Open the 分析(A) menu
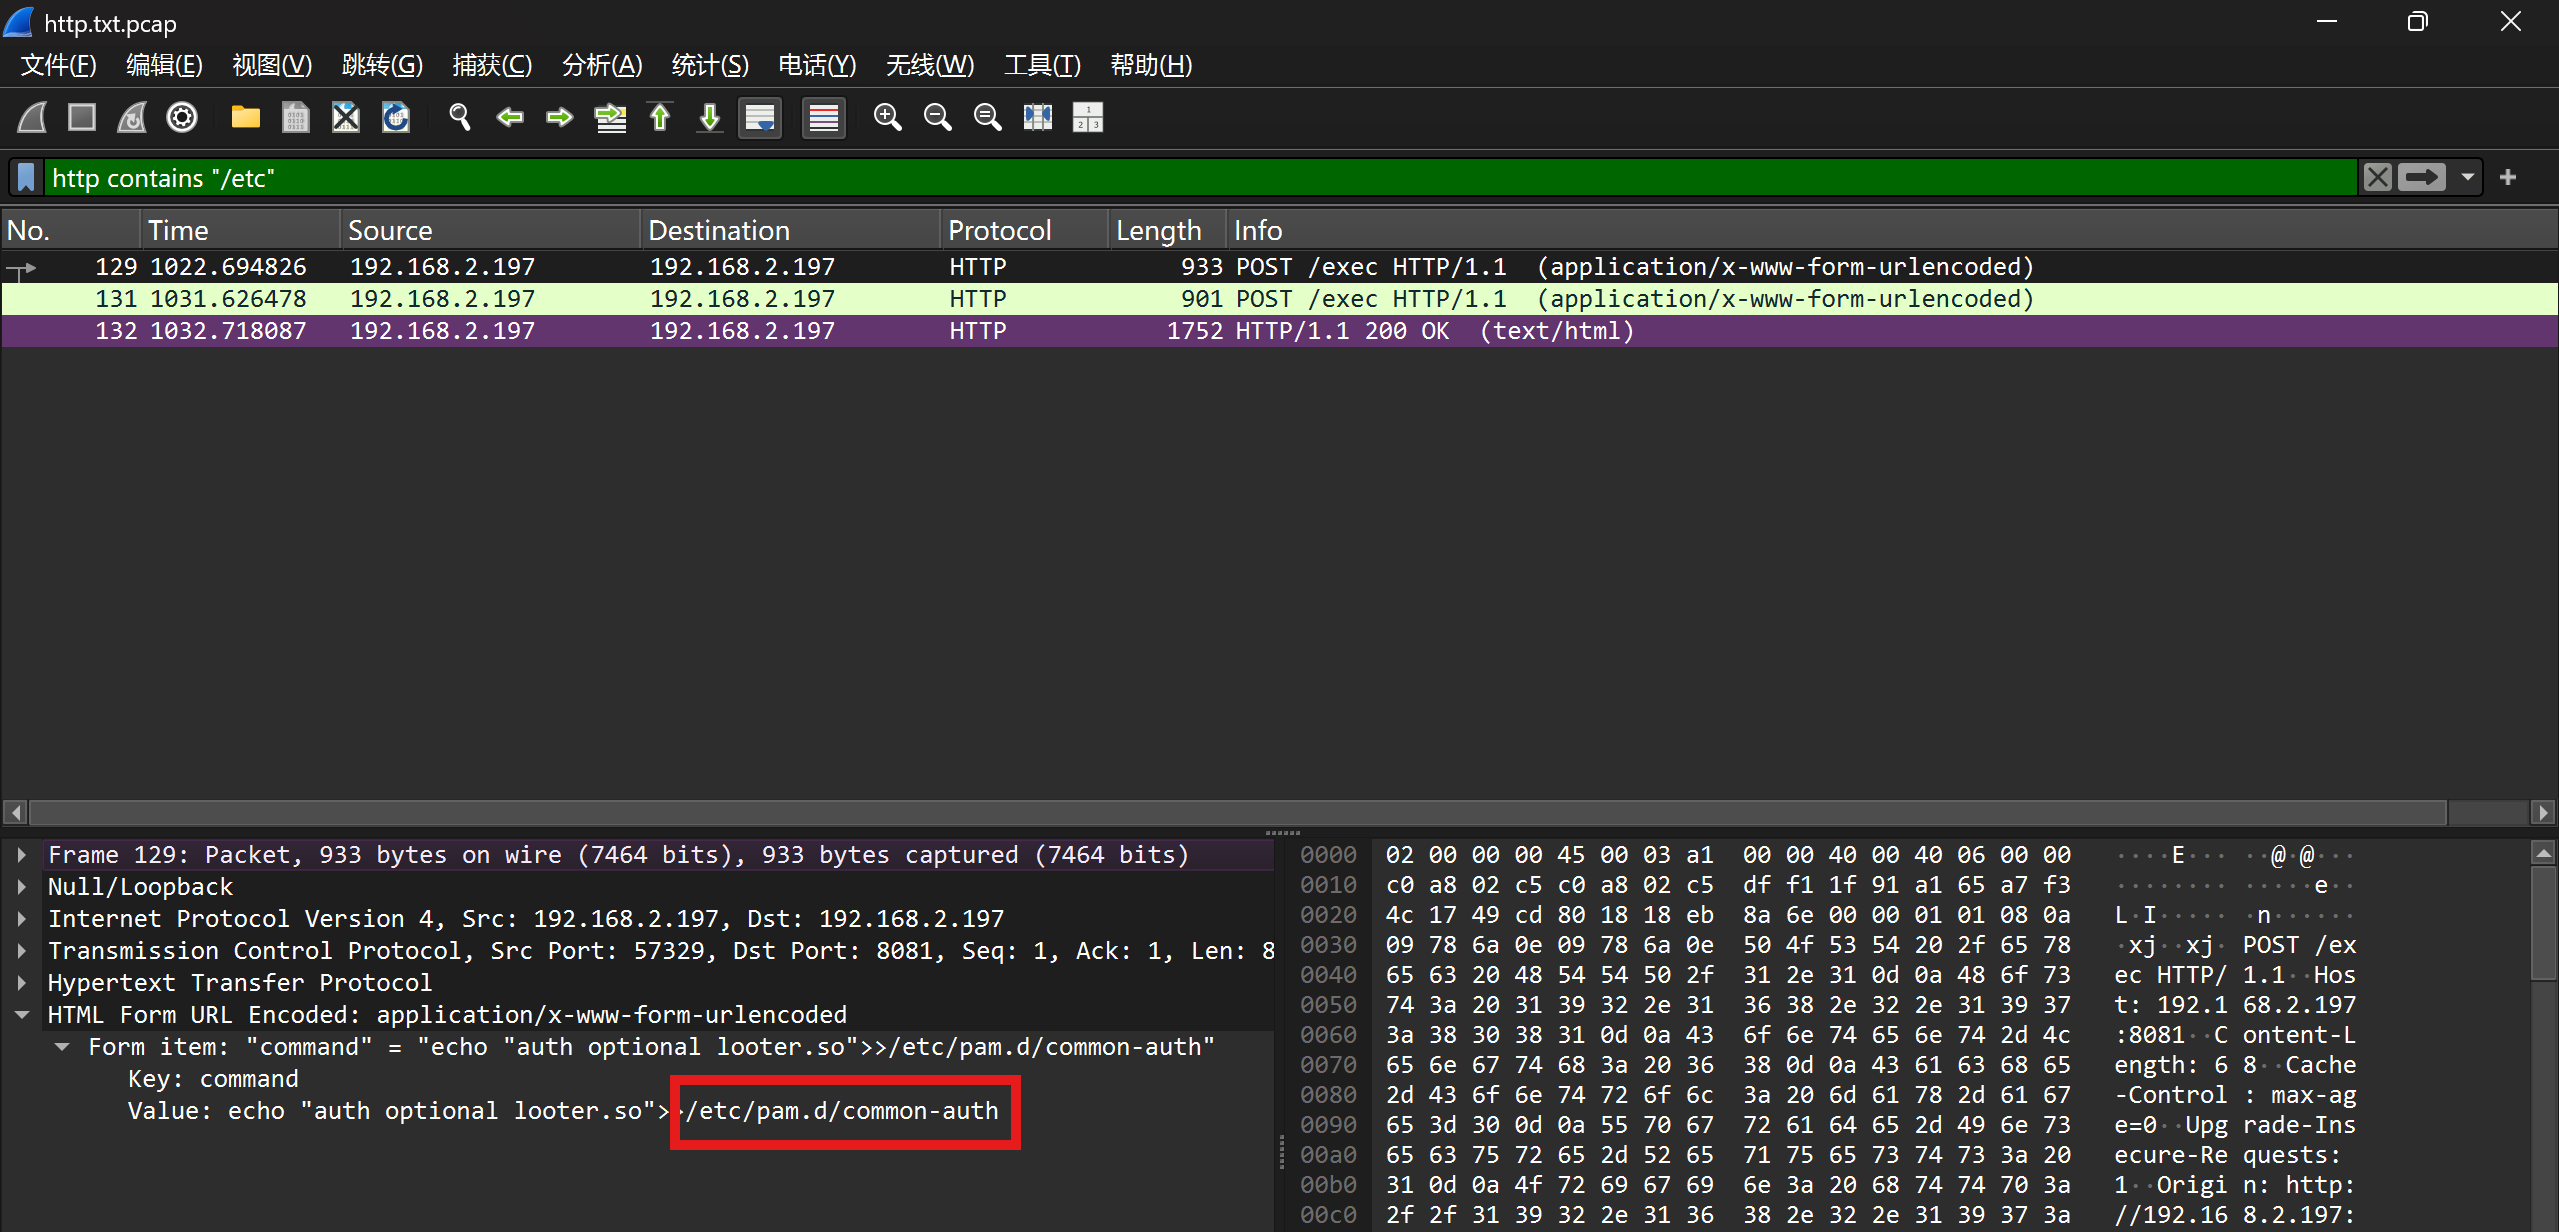 pos(602,65)
